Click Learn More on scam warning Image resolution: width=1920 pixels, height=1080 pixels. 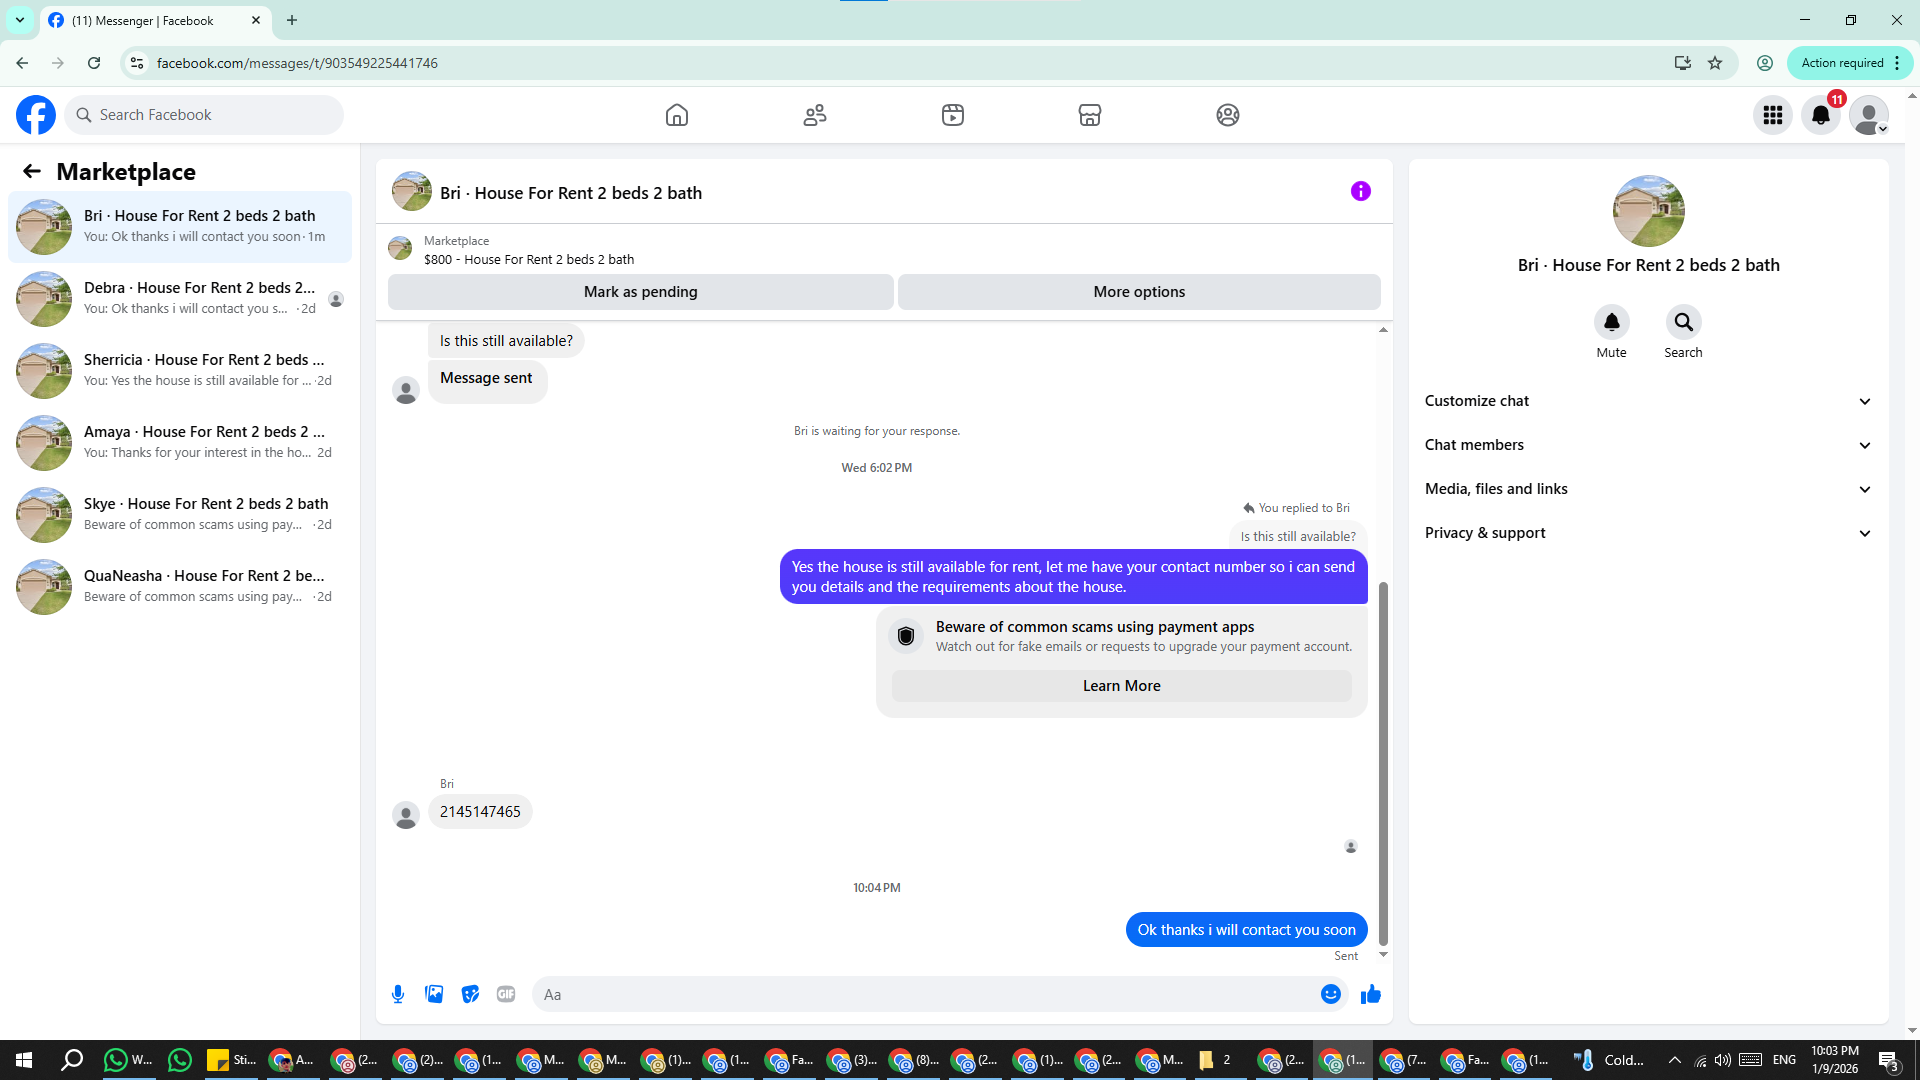[x=1121, y=686]
